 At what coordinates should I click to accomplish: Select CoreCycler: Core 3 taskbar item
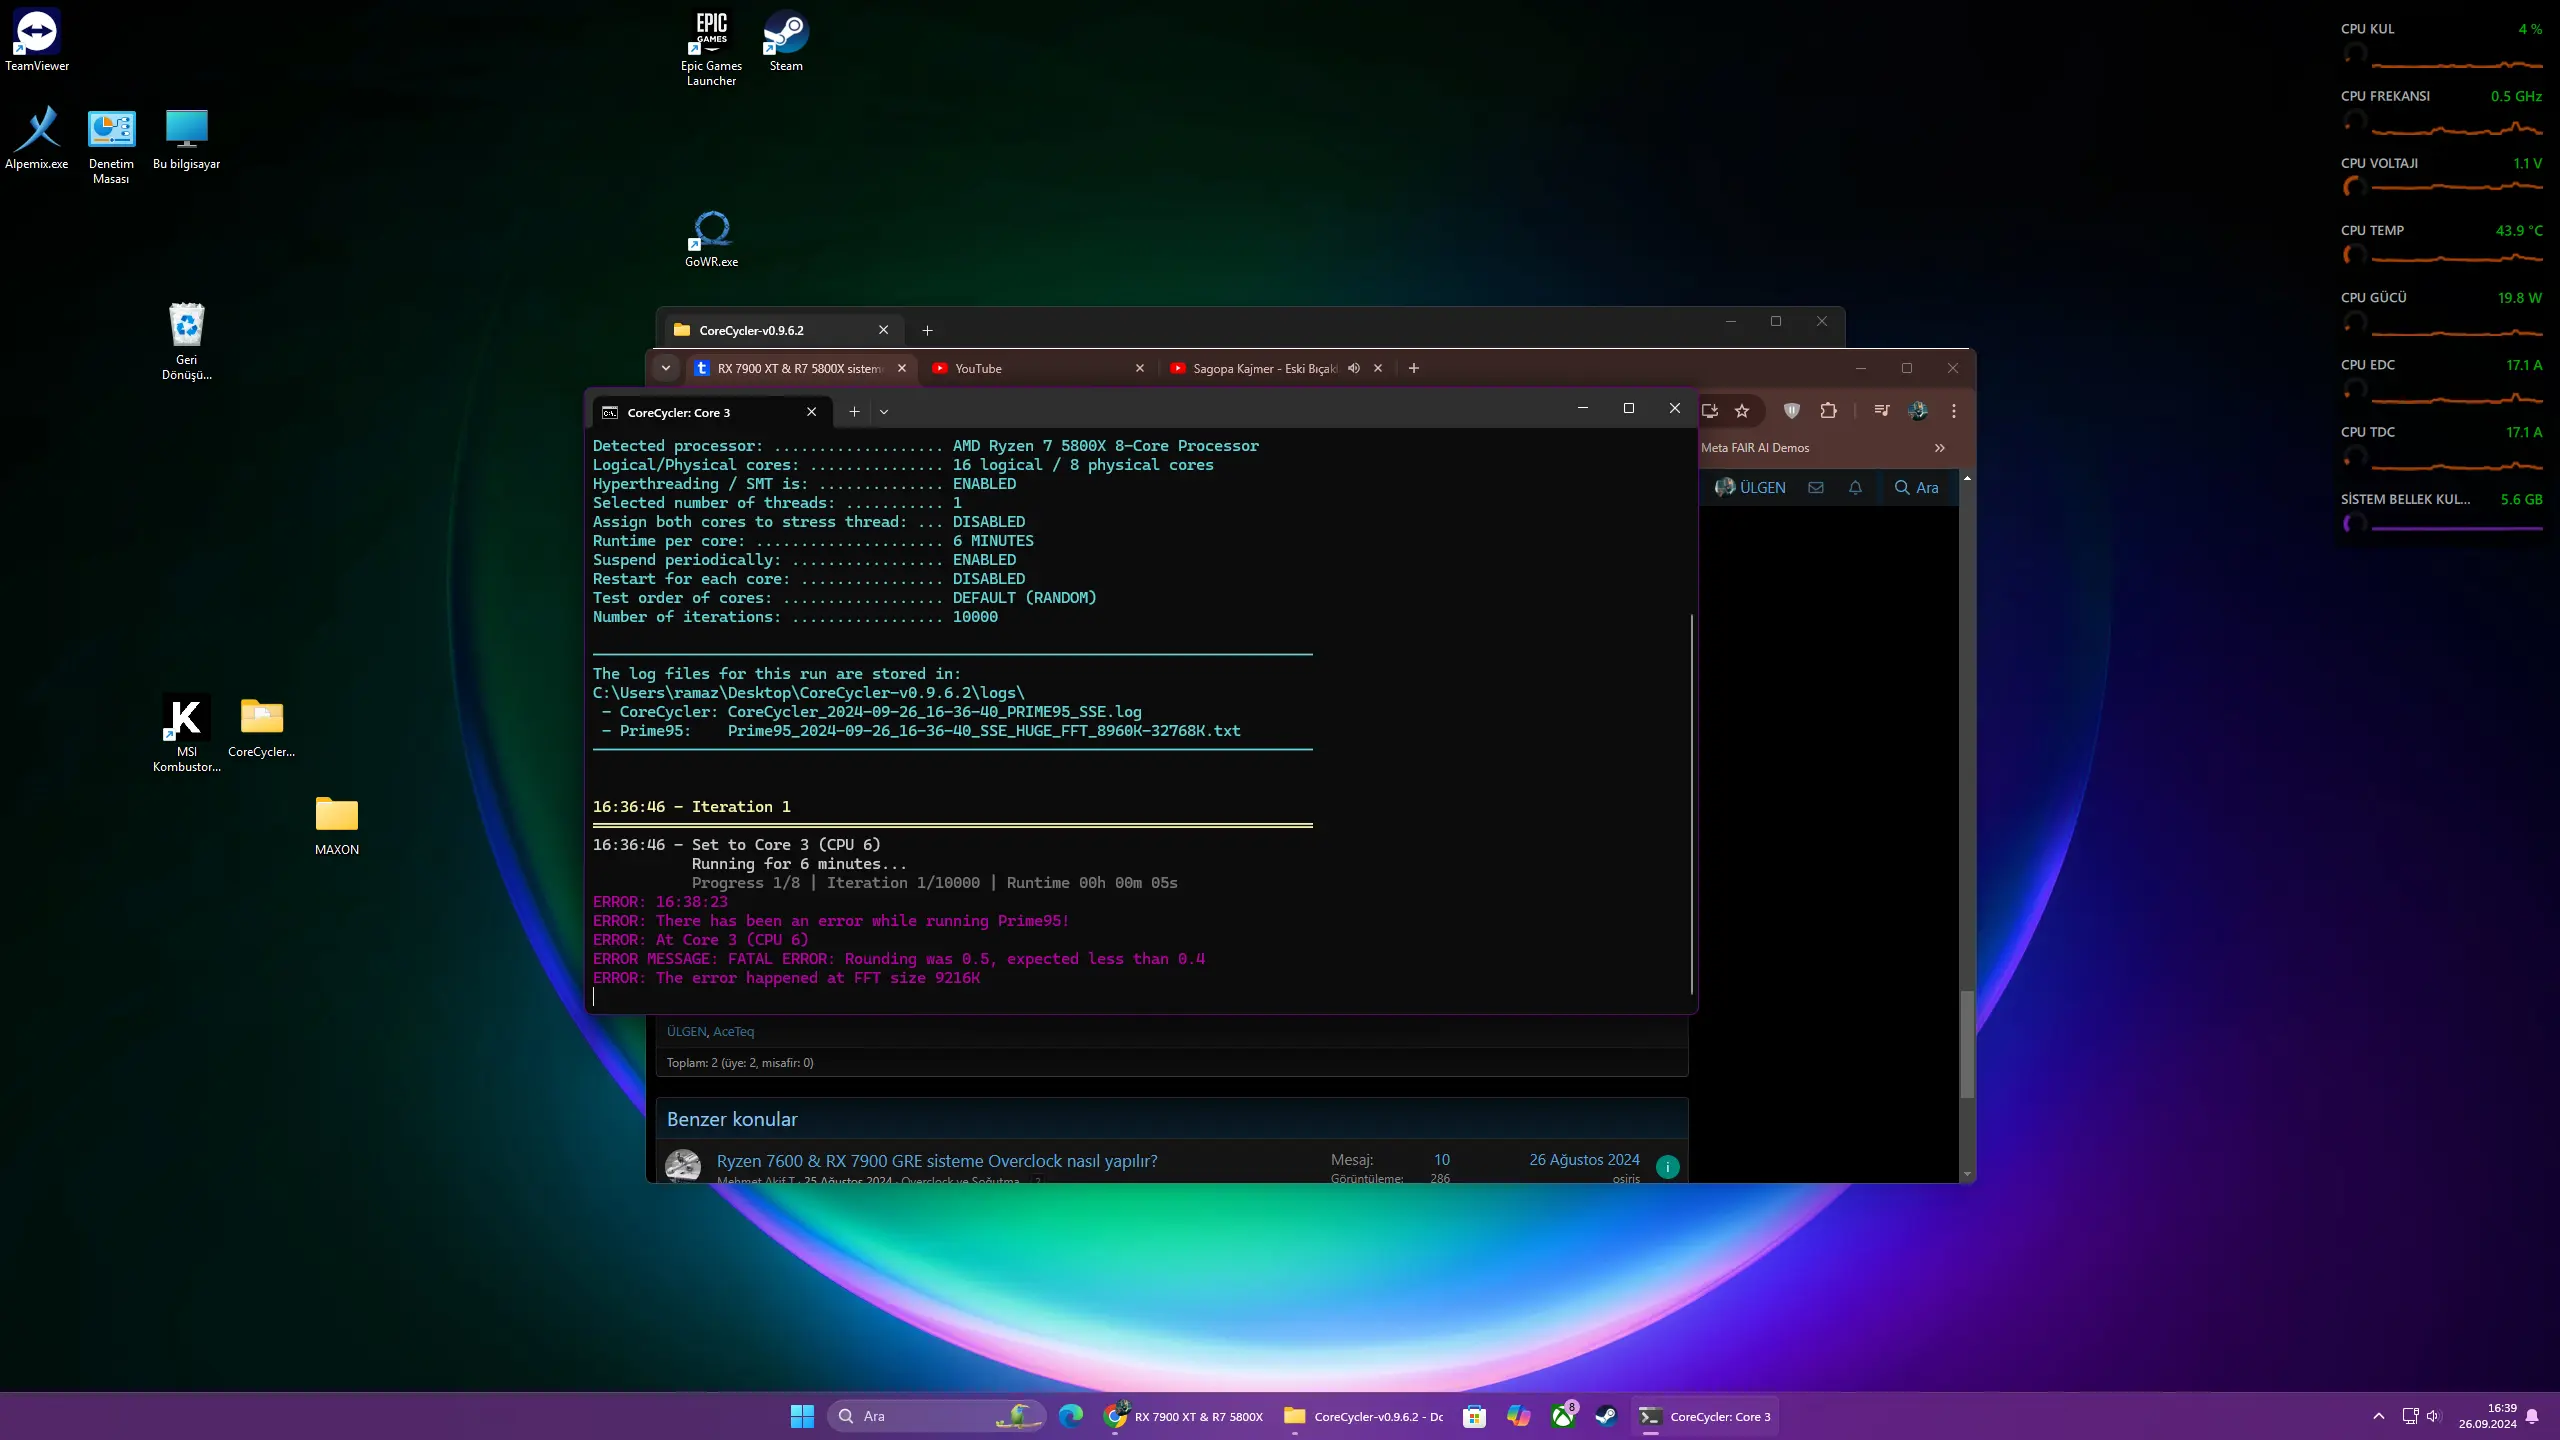(1705, 1416)
